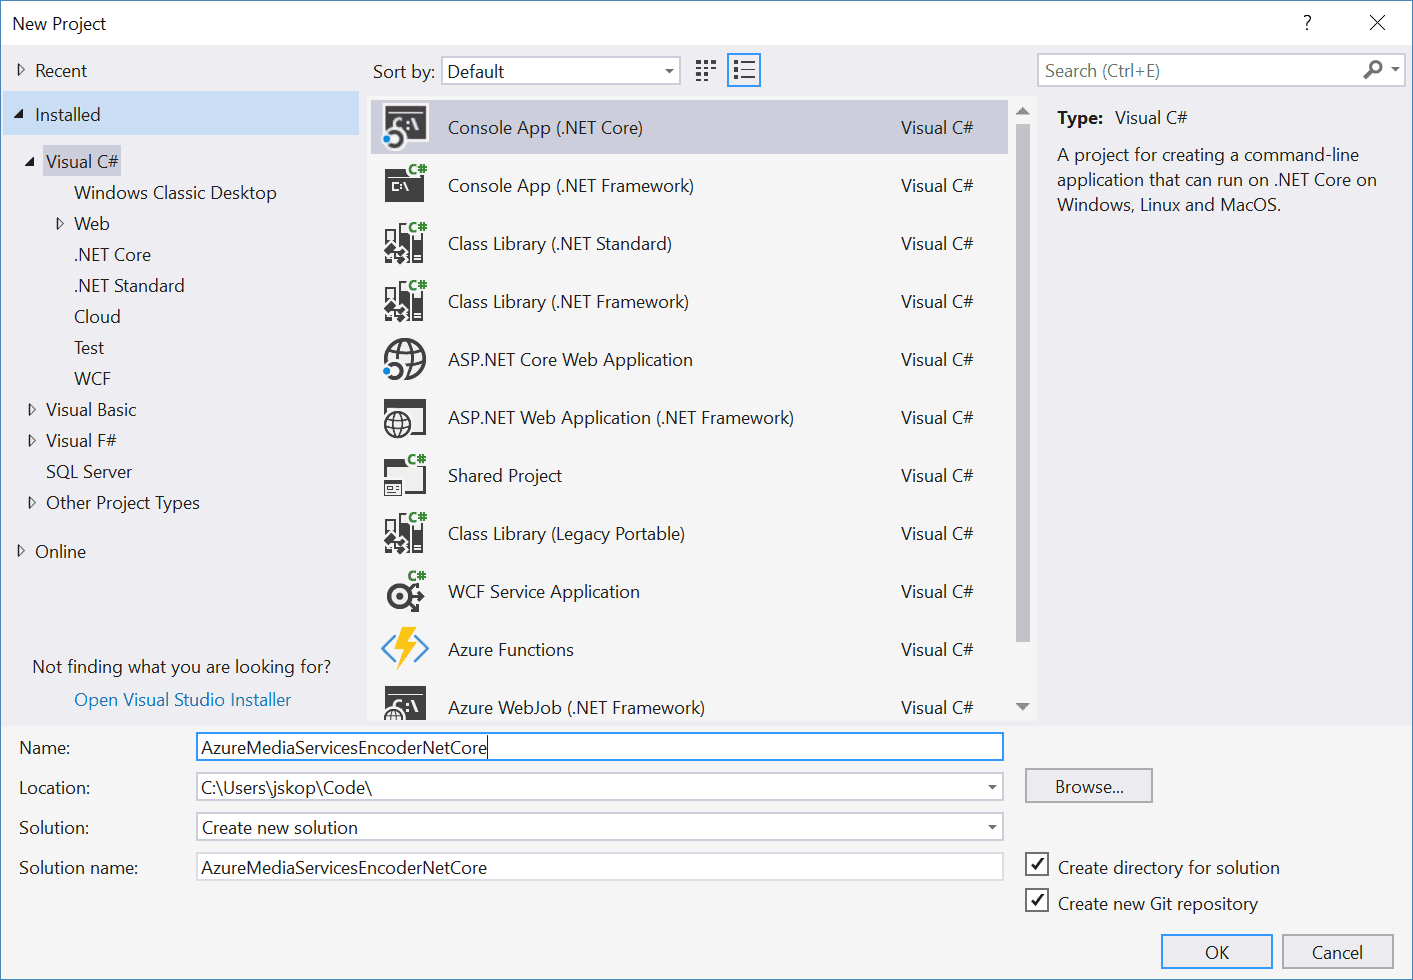Viewport: 1413px width, 980px height.
Task: Select Windows Classic Desktop category
Action: pos(175,192)
